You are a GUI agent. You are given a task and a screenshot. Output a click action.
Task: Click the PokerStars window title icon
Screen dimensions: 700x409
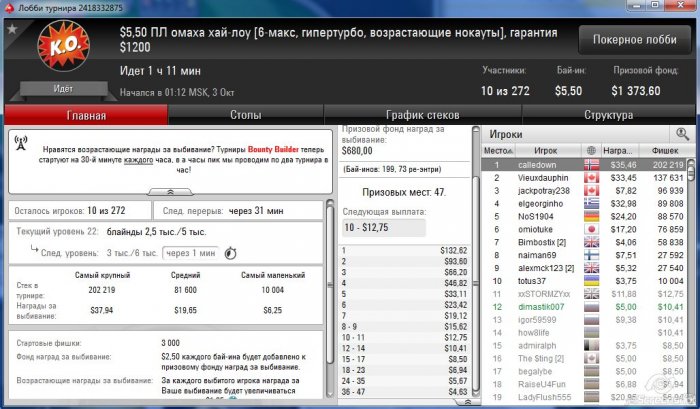pos(8,8)
